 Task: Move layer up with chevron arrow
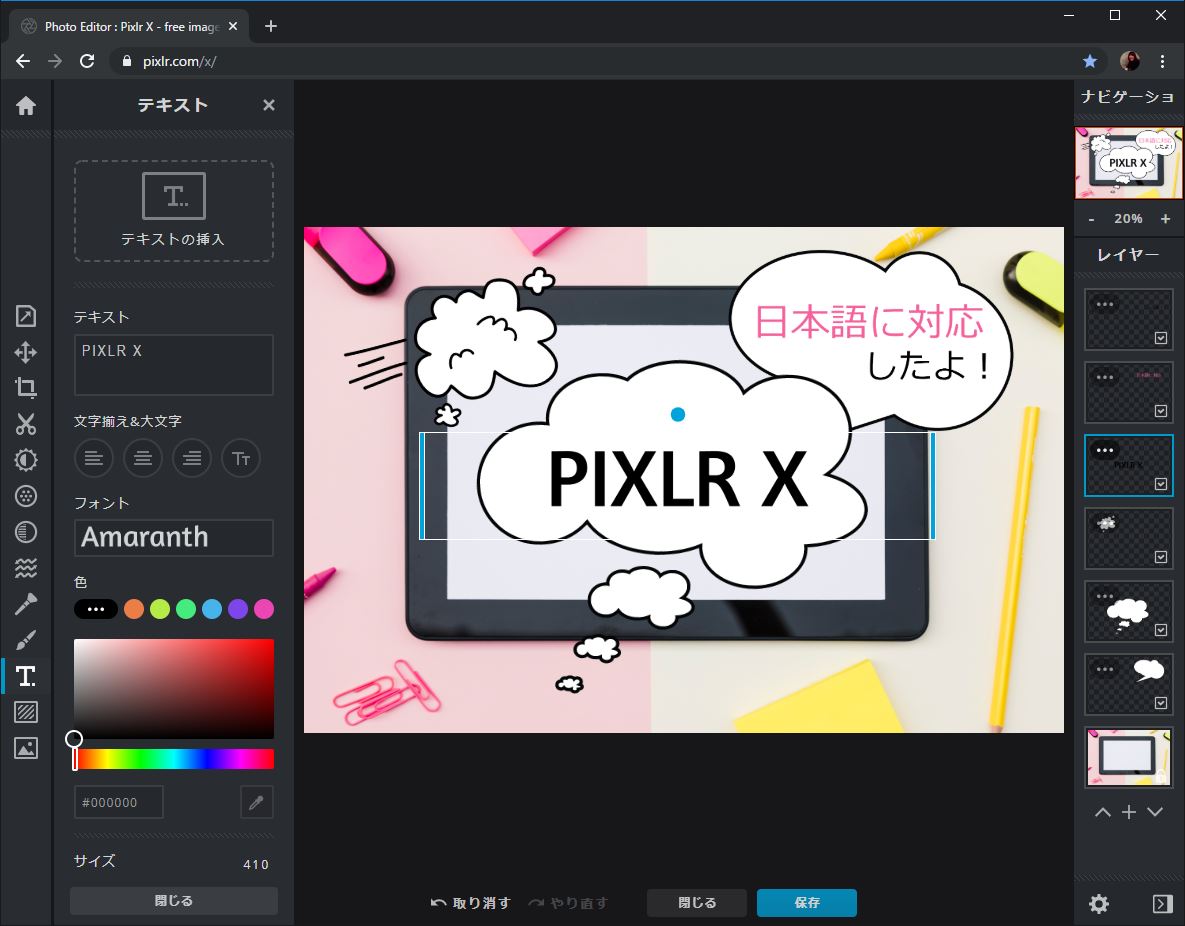click(x=1103, y=813)
